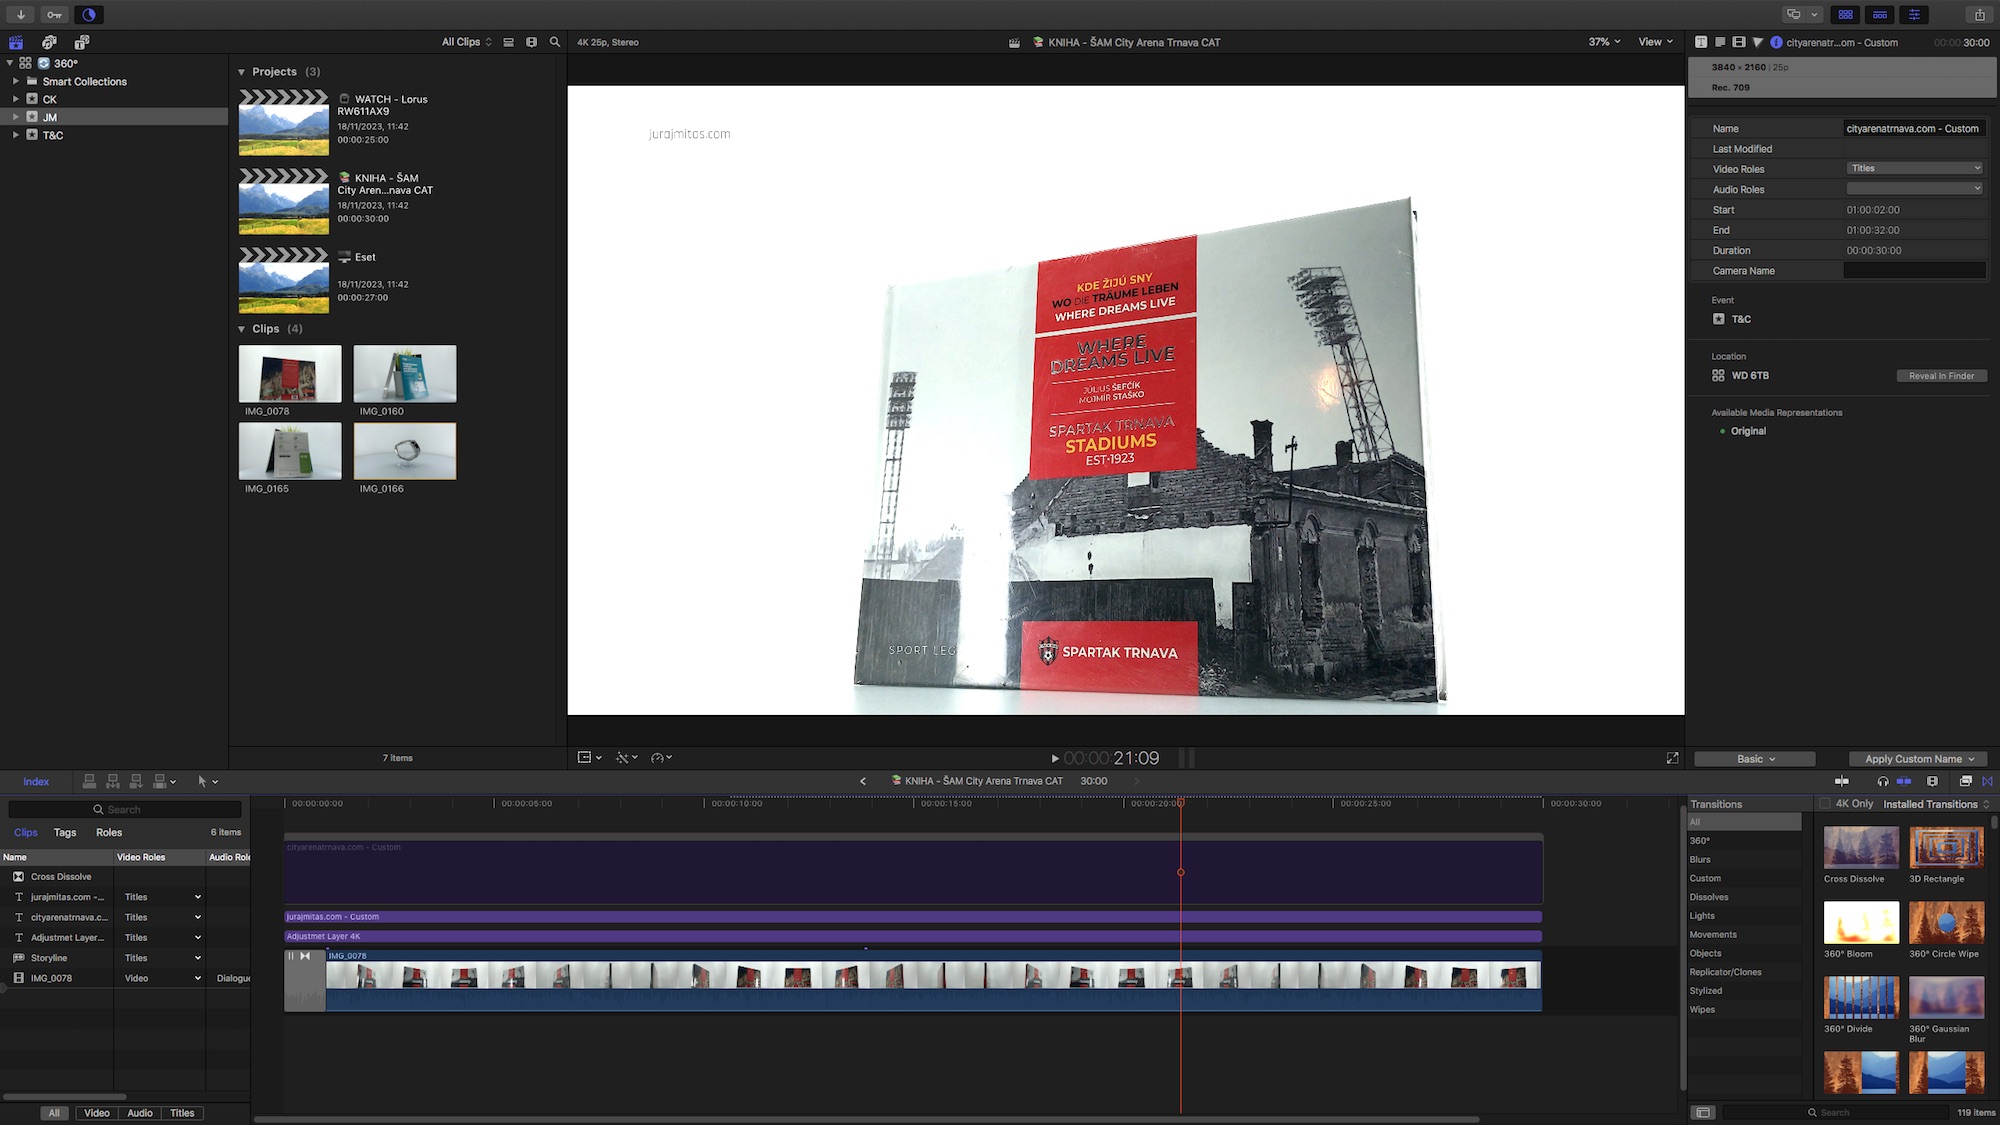Open the viewer View dropdown
The image size is (2000, 1125).
[x=1655, y=42]
